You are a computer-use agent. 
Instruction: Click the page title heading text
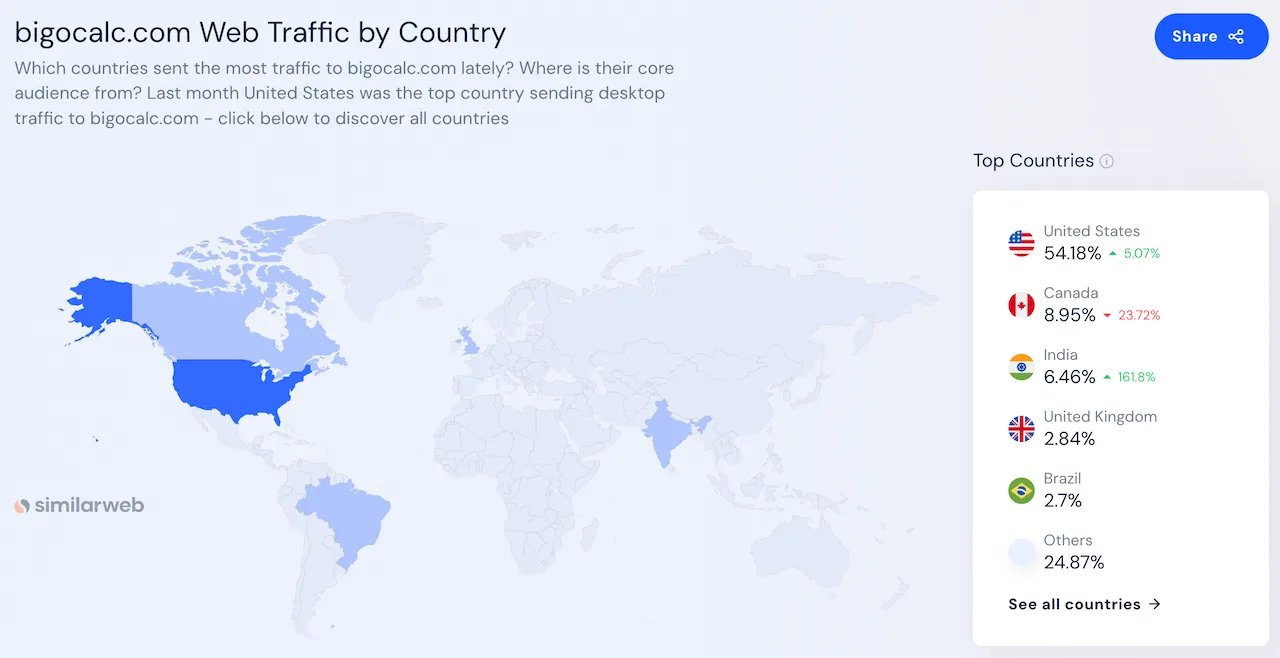(x=260, y=32)
